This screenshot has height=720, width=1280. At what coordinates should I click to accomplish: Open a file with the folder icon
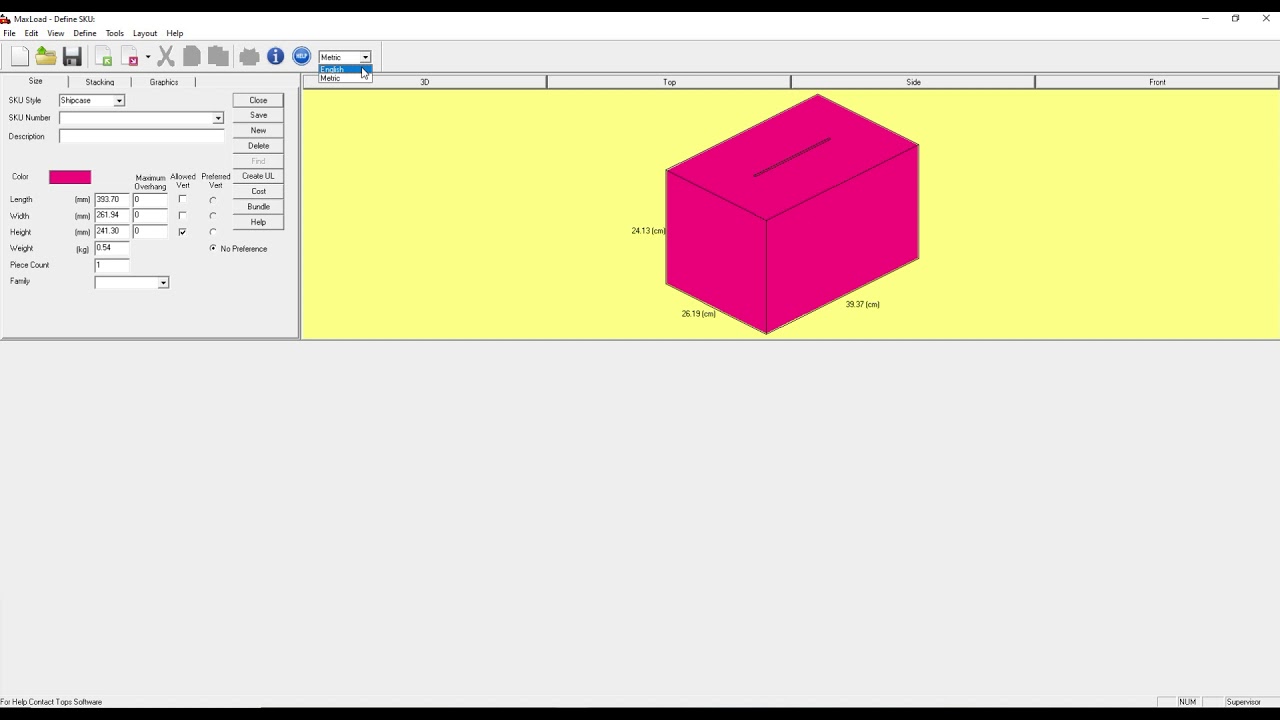tap(46, 57)
